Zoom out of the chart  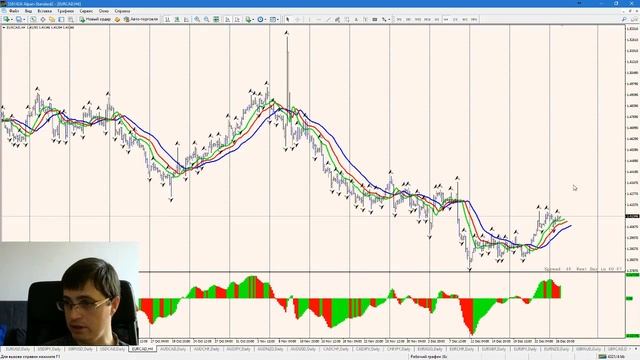[x=207, y=19]
